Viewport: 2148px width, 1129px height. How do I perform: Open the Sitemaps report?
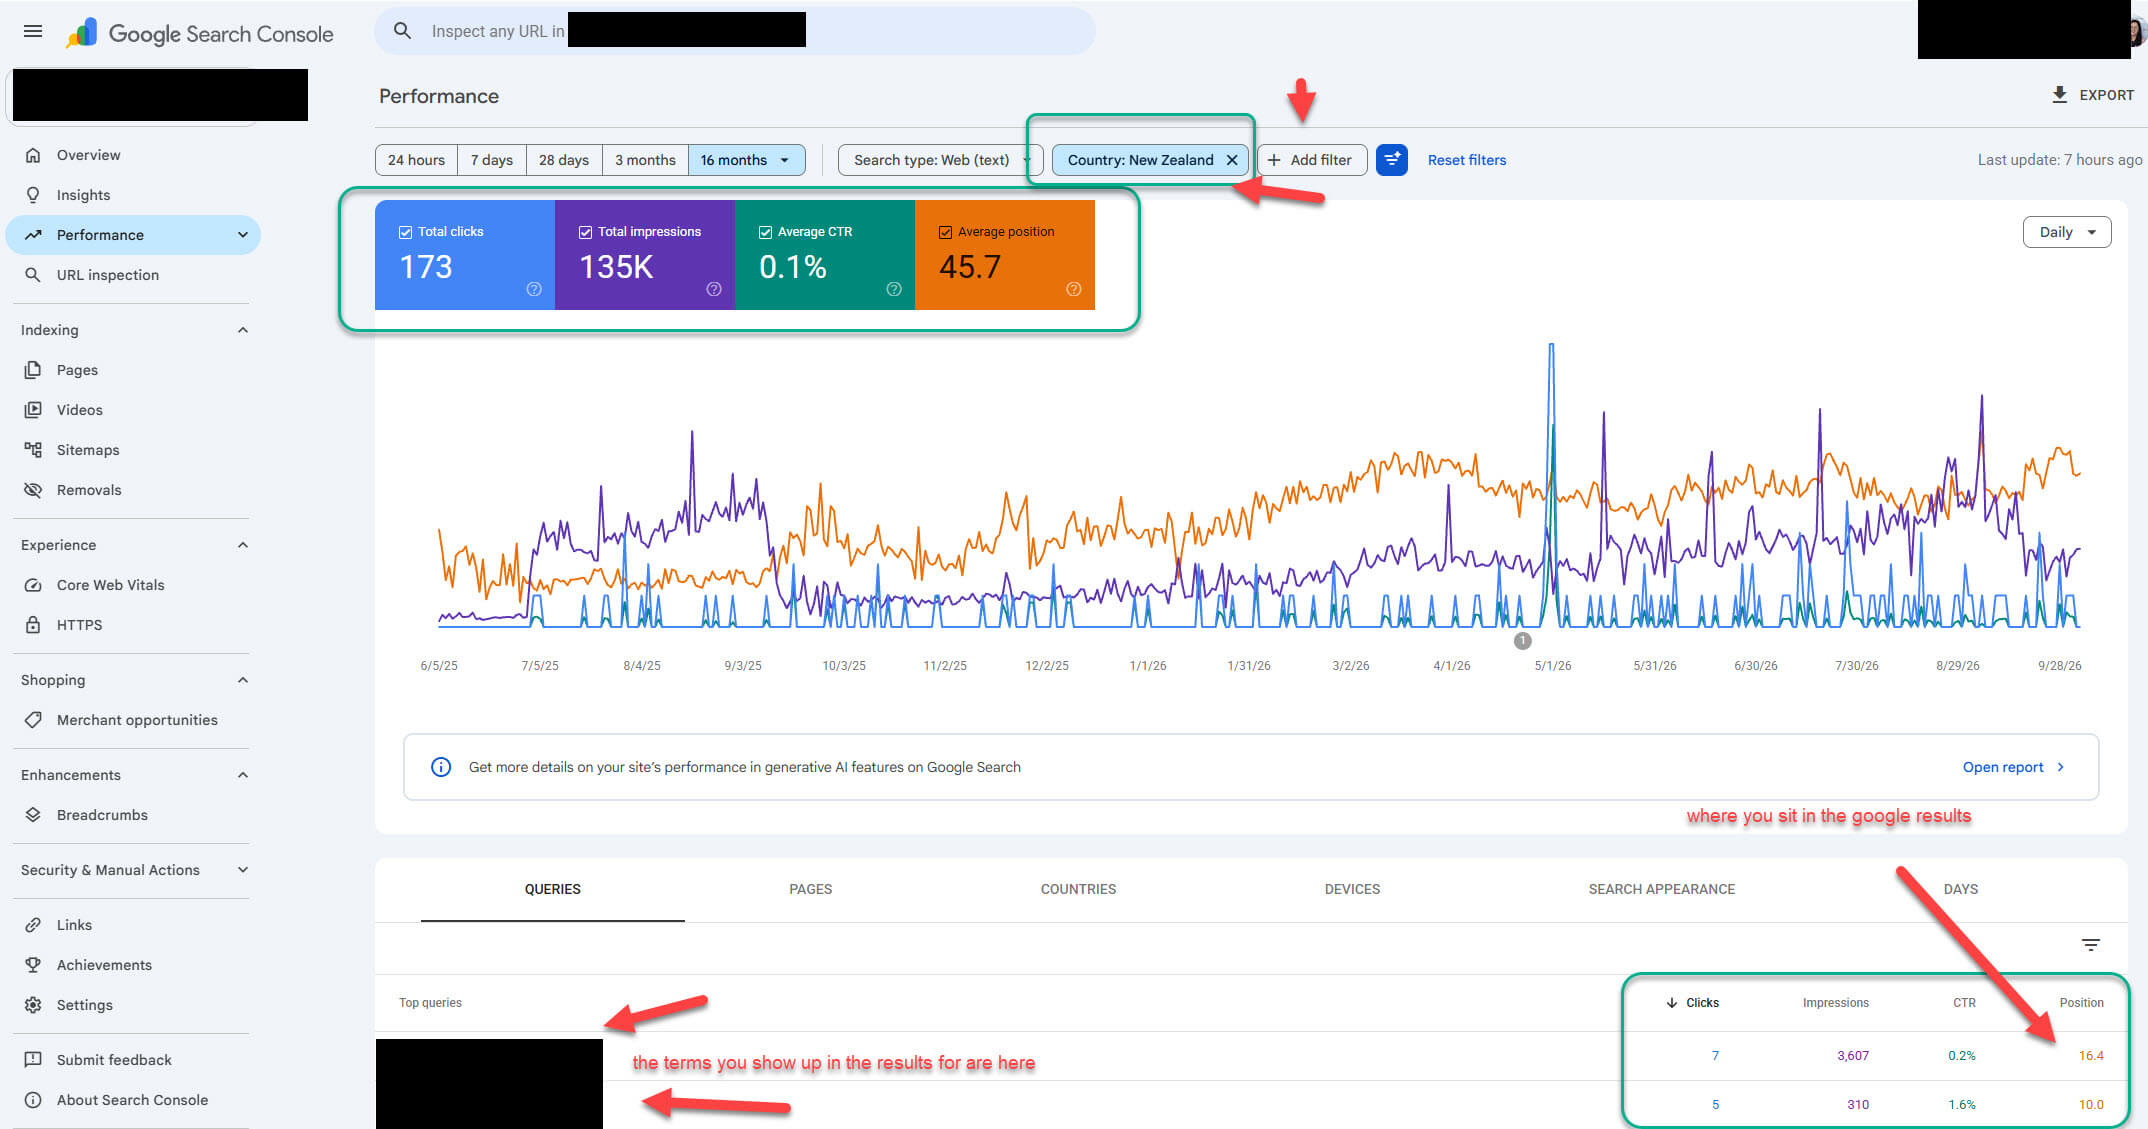pos(88,450)
